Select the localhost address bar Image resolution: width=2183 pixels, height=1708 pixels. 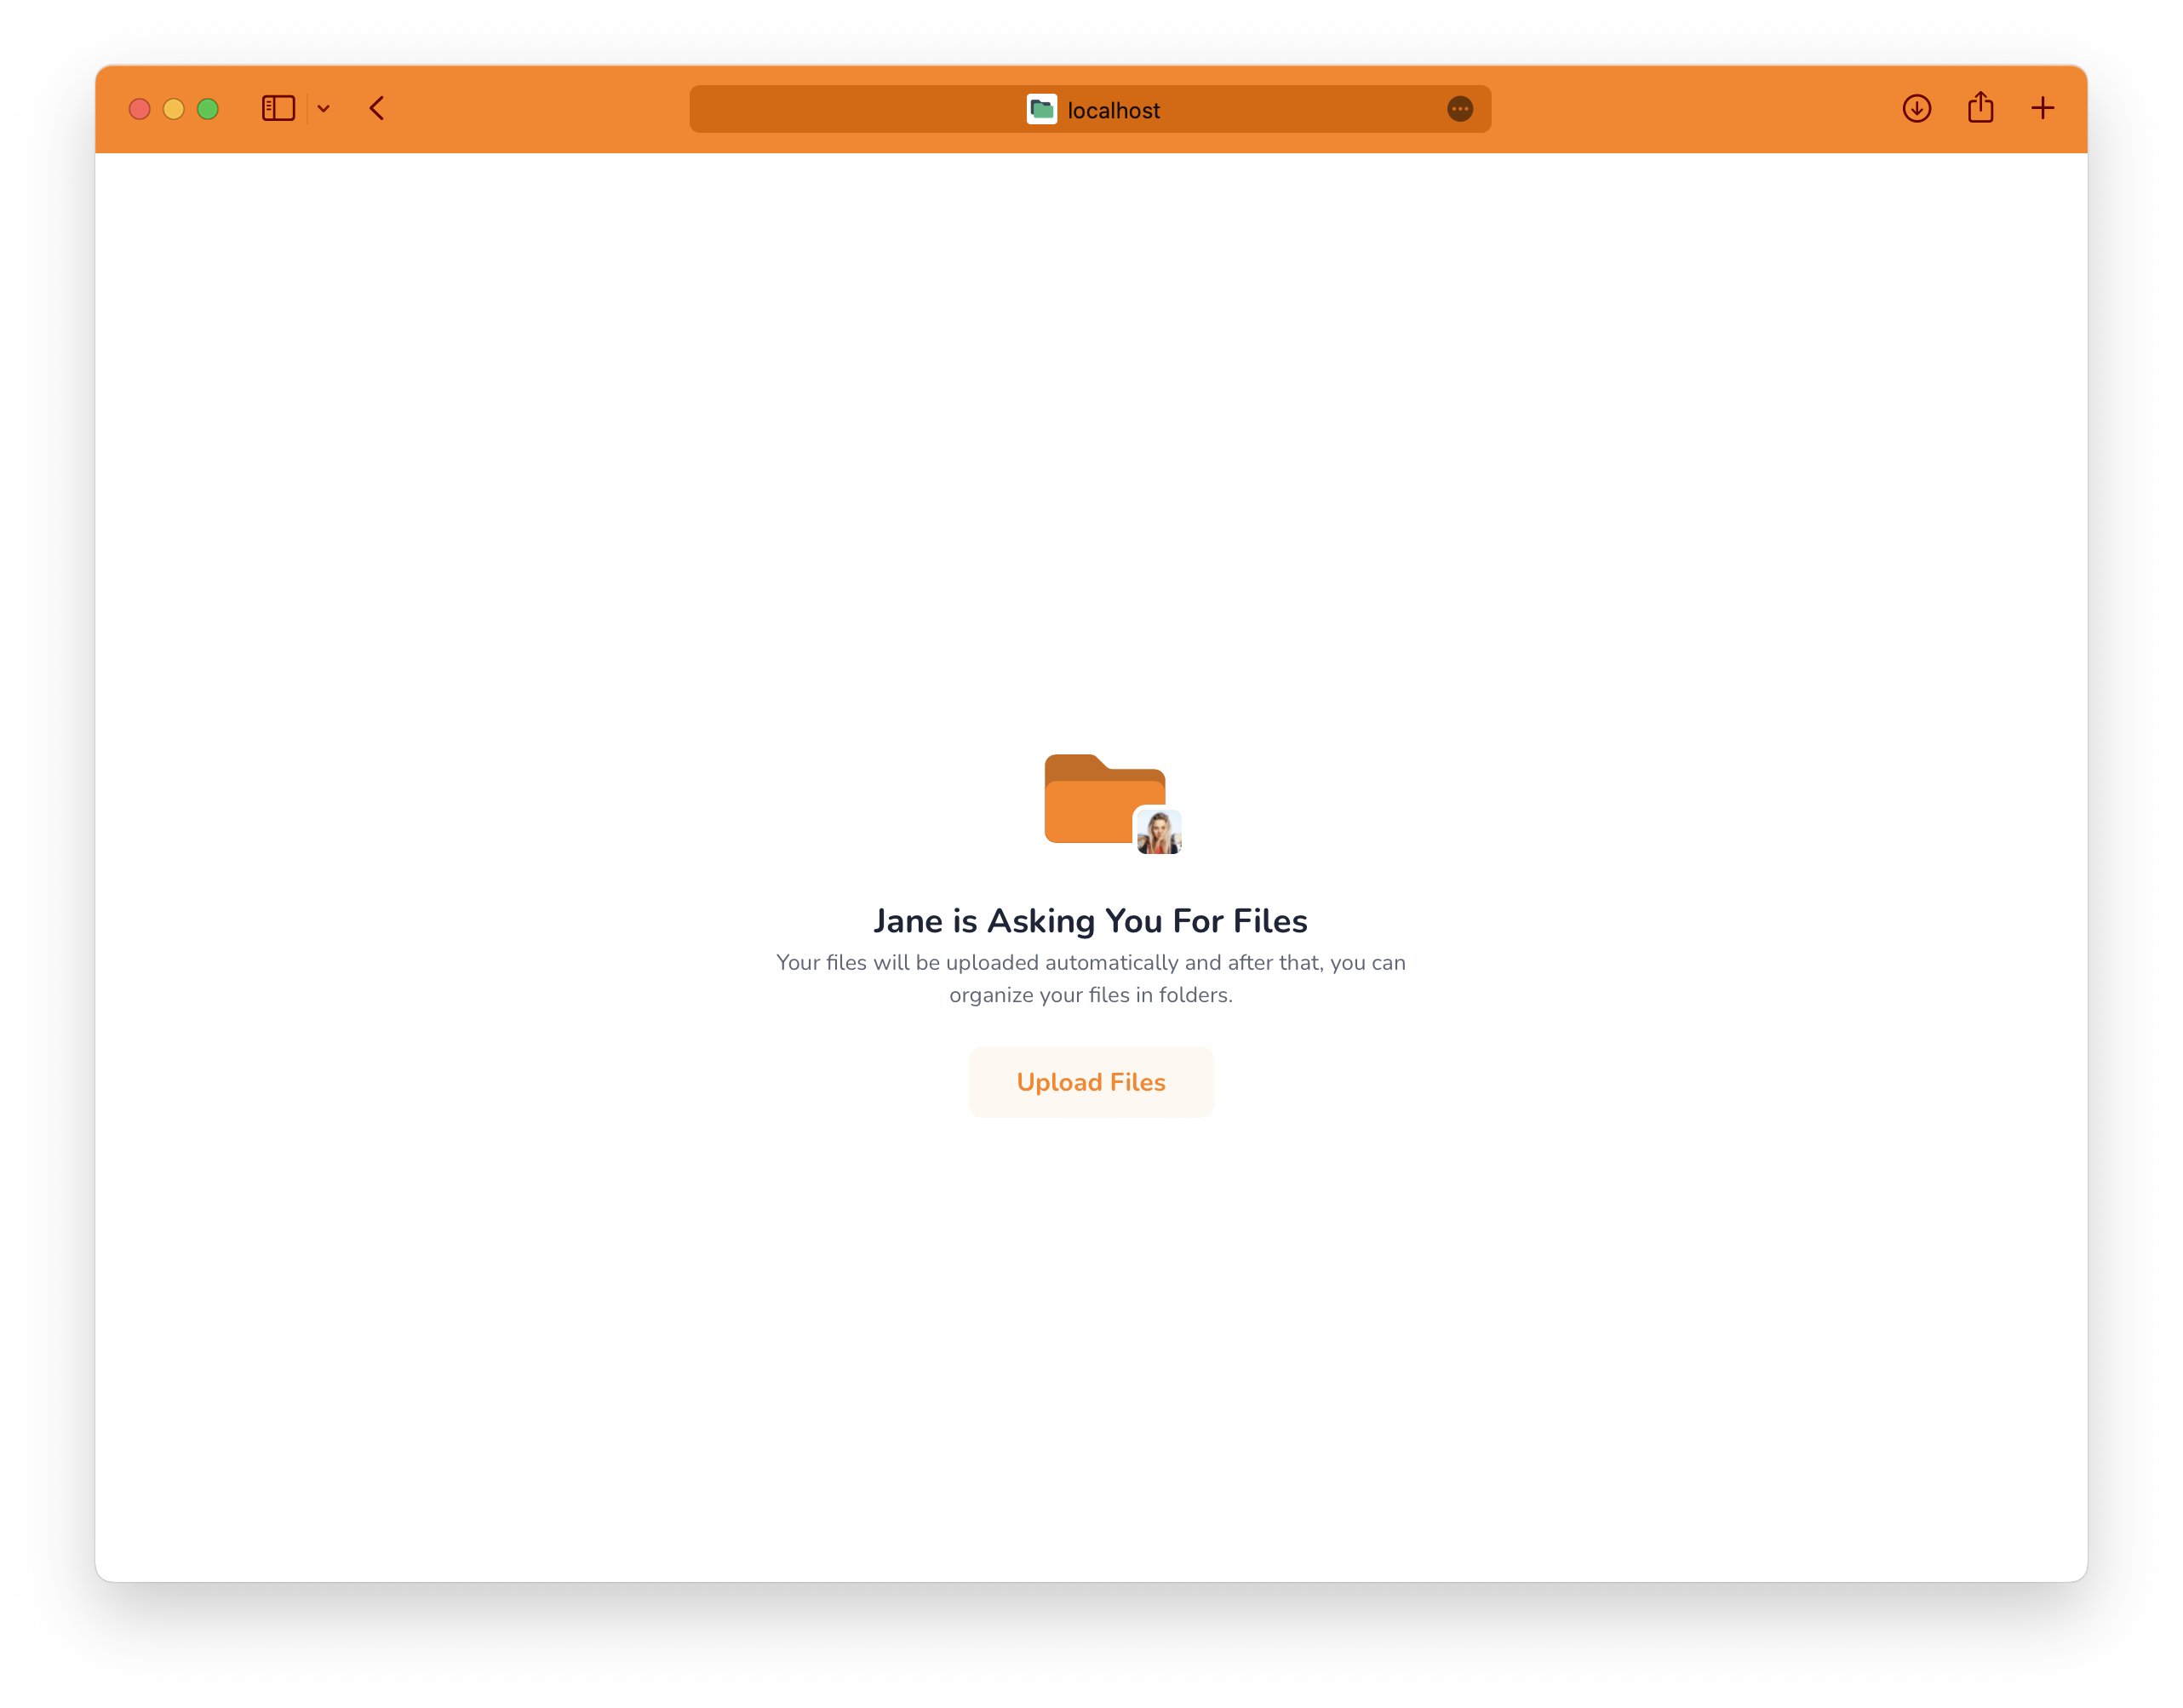[x=1090, y=109]
